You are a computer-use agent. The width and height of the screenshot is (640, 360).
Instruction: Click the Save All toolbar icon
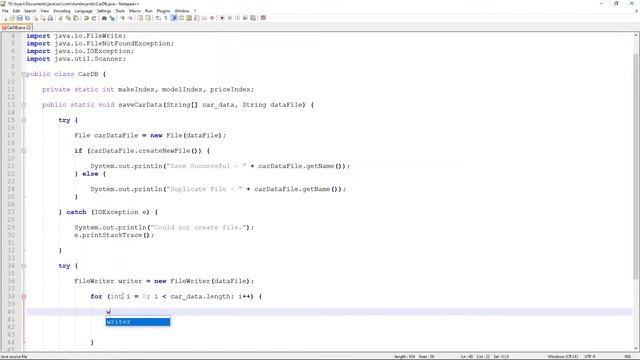tap(27, 18)
